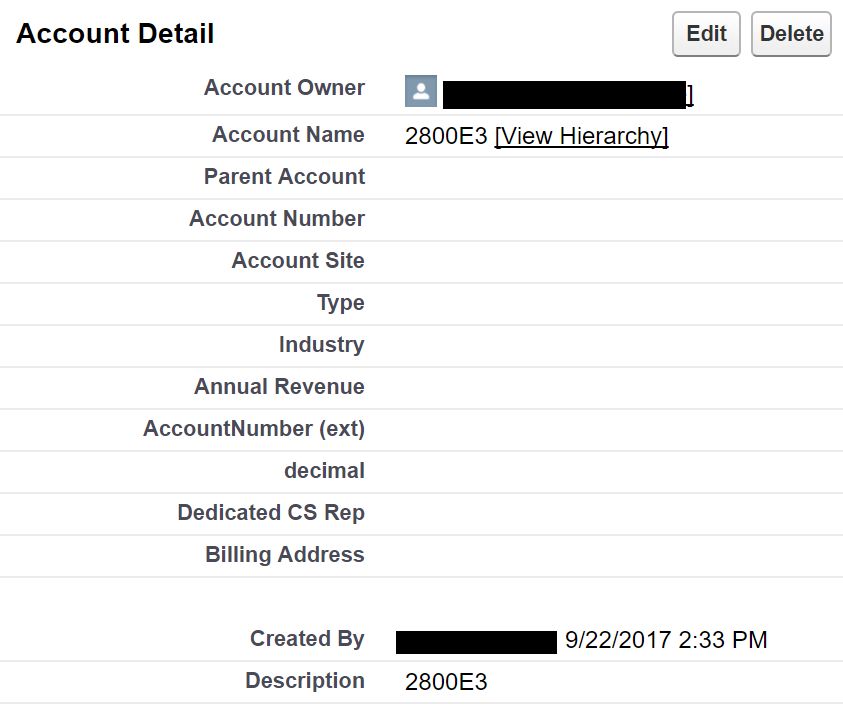The width and height of the screenshot is (843, 707).
Task: Select the description value 2800E3
Action: [x=446, y=682]
